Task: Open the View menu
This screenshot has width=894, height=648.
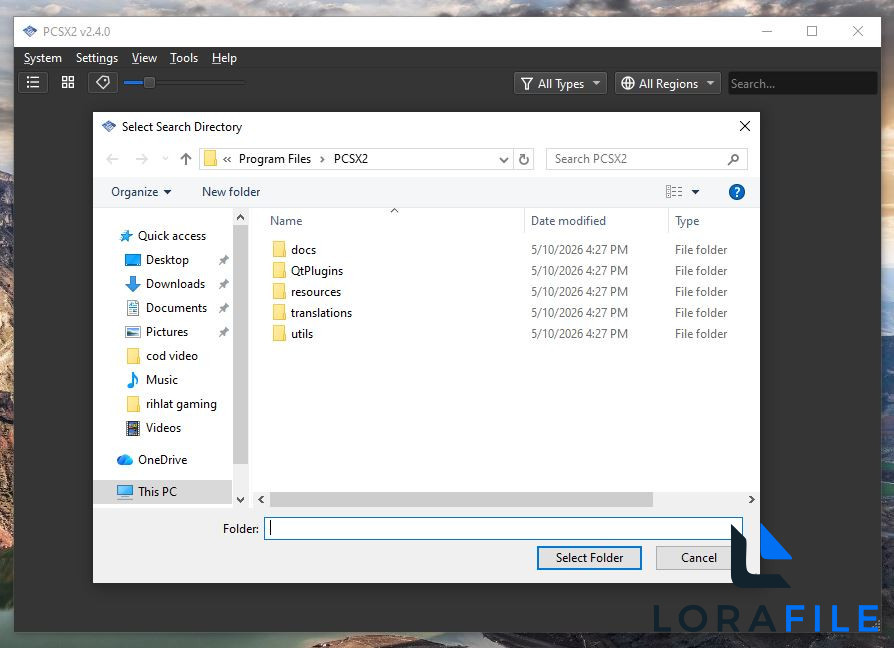Action: [x=144, y=58]
